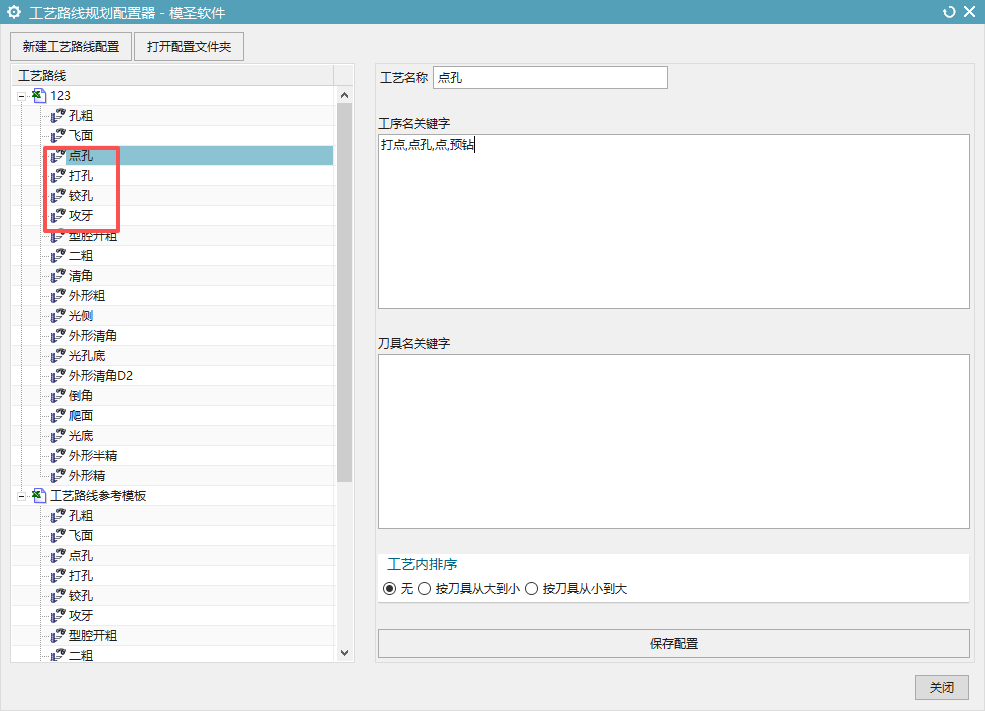Click the process icon beside 外形清角D2
Image resolution: width=985 pixels, height=711 pixels.
click(58, 376)
